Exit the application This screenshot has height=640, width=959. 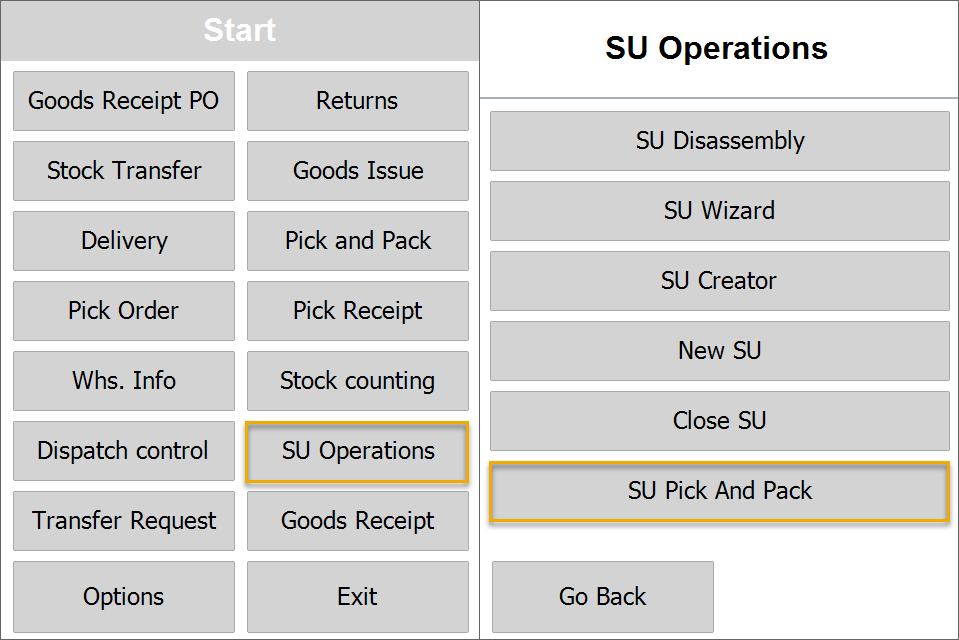pos(357,597)
